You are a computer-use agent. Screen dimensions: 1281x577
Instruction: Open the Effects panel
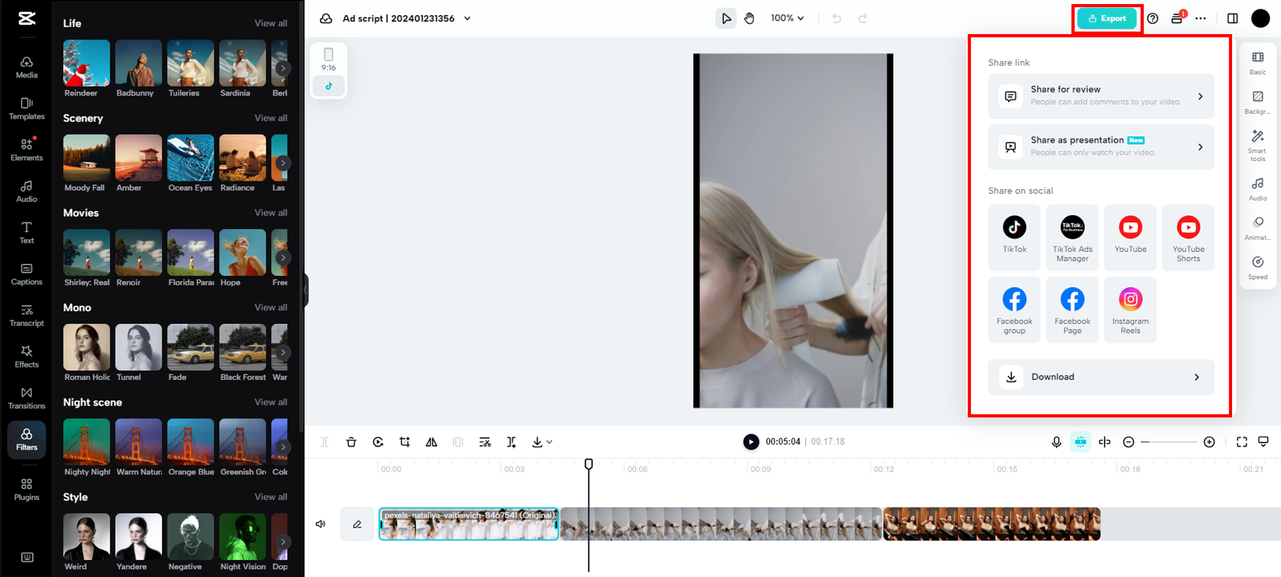tap(27, 356)
